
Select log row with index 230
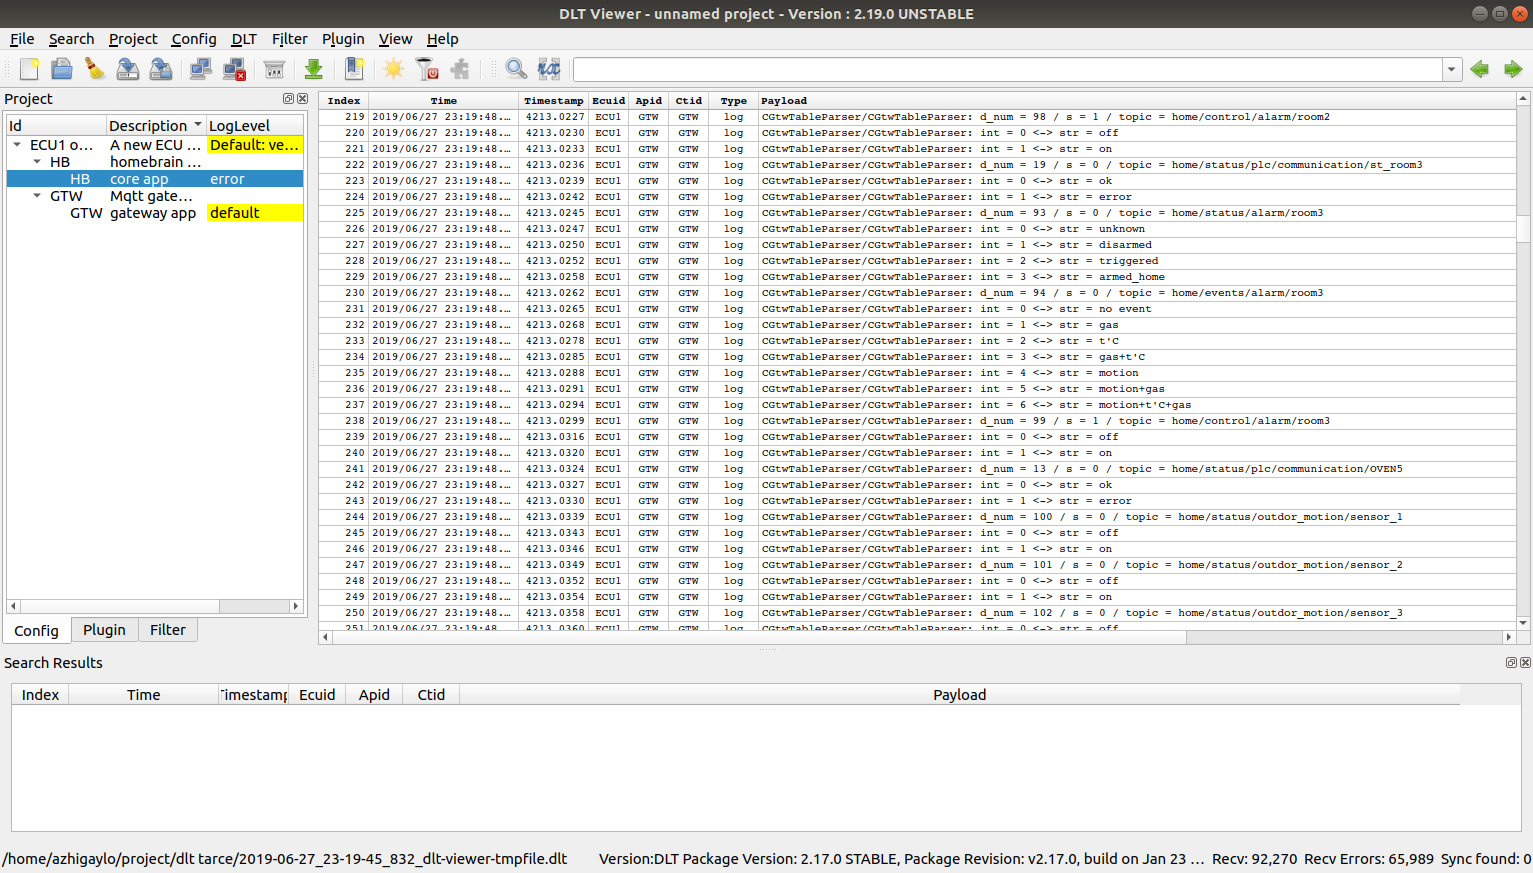point(917,293)
